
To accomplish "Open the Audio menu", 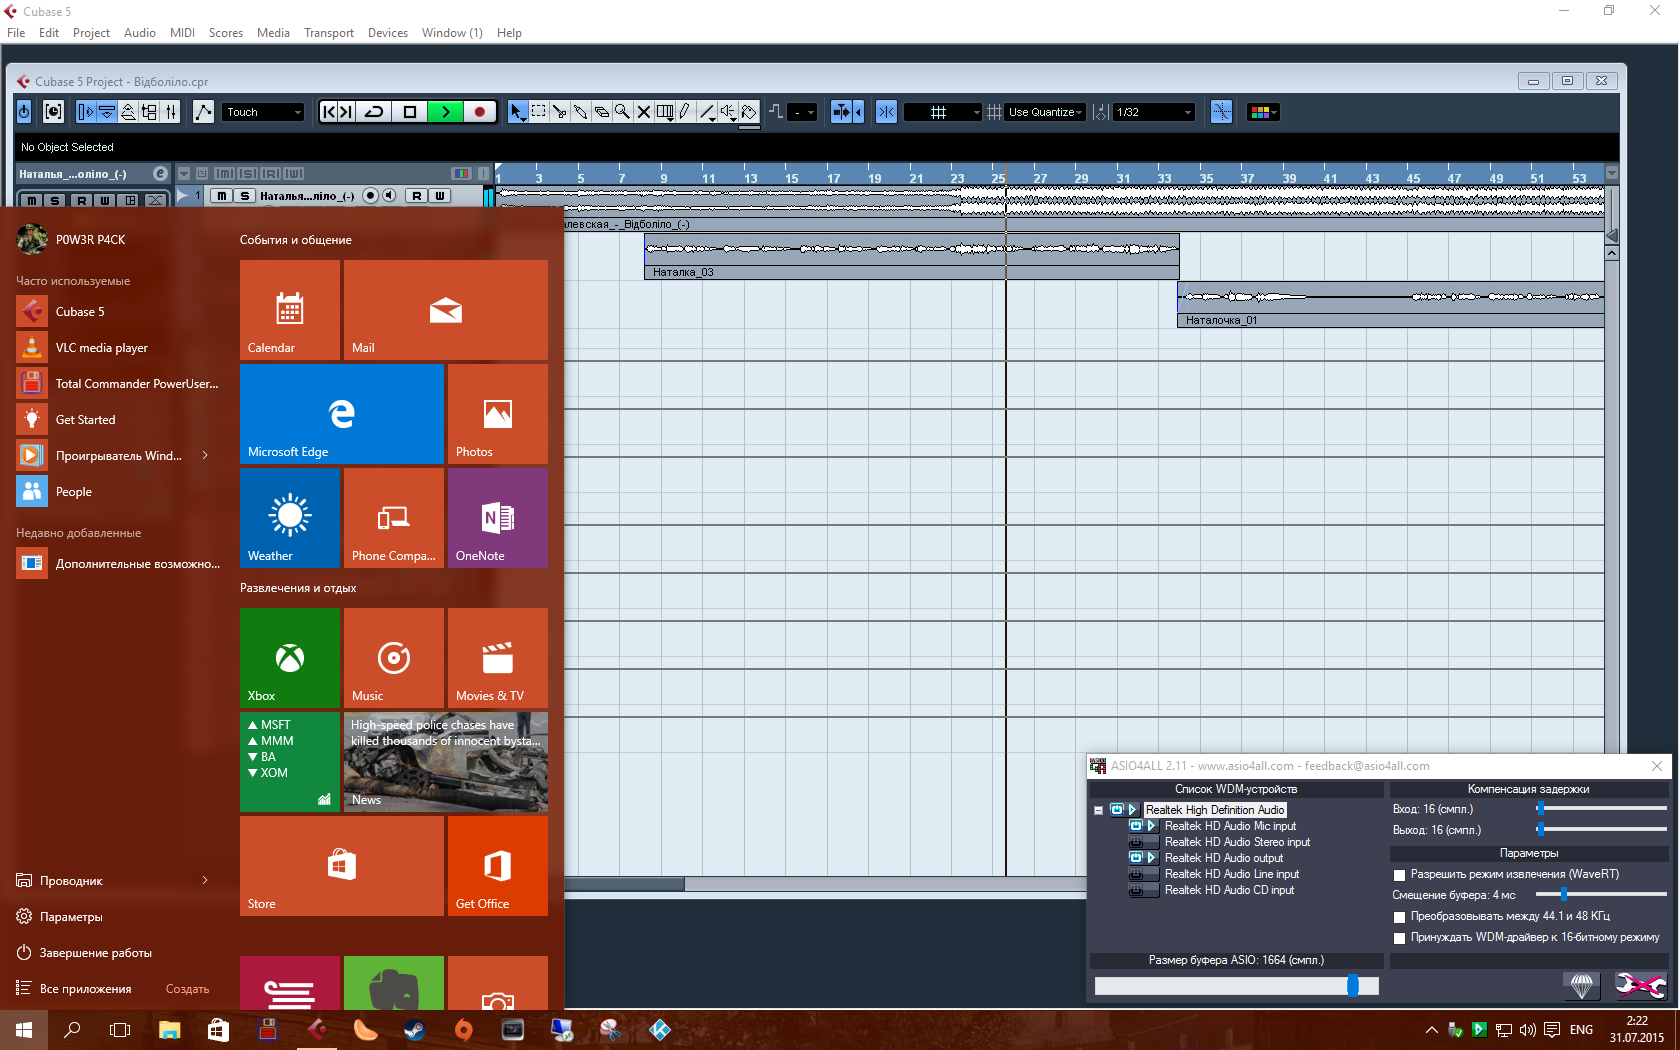I will (139, 33).
